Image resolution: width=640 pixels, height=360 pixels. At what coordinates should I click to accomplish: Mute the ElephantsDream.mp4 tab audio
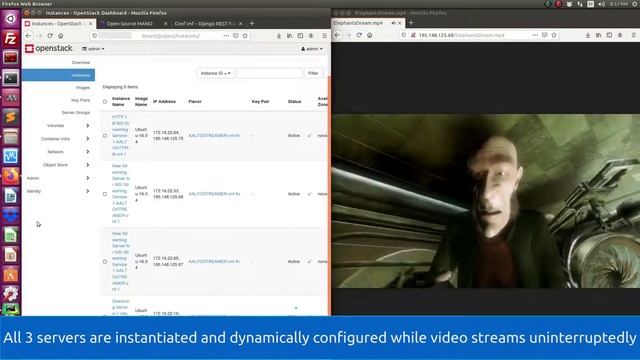click(393, 23)
